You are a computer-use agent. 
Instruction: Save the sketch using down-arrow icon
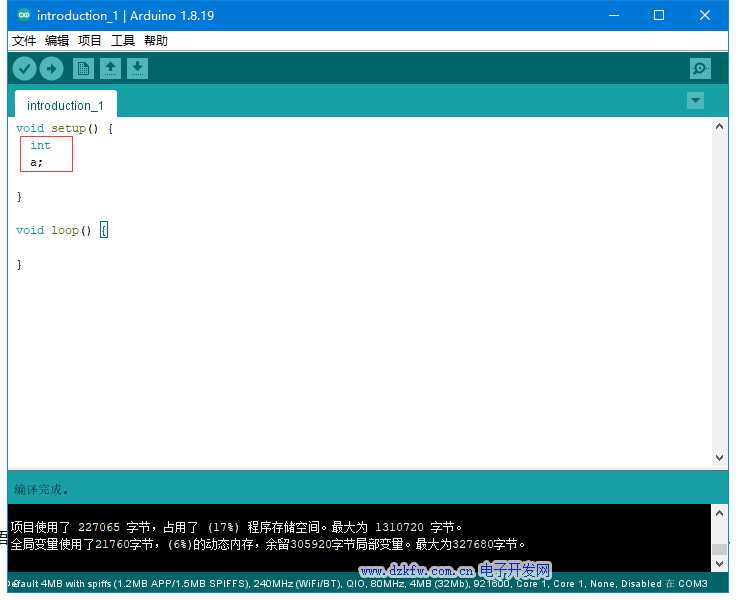(138, 69)
